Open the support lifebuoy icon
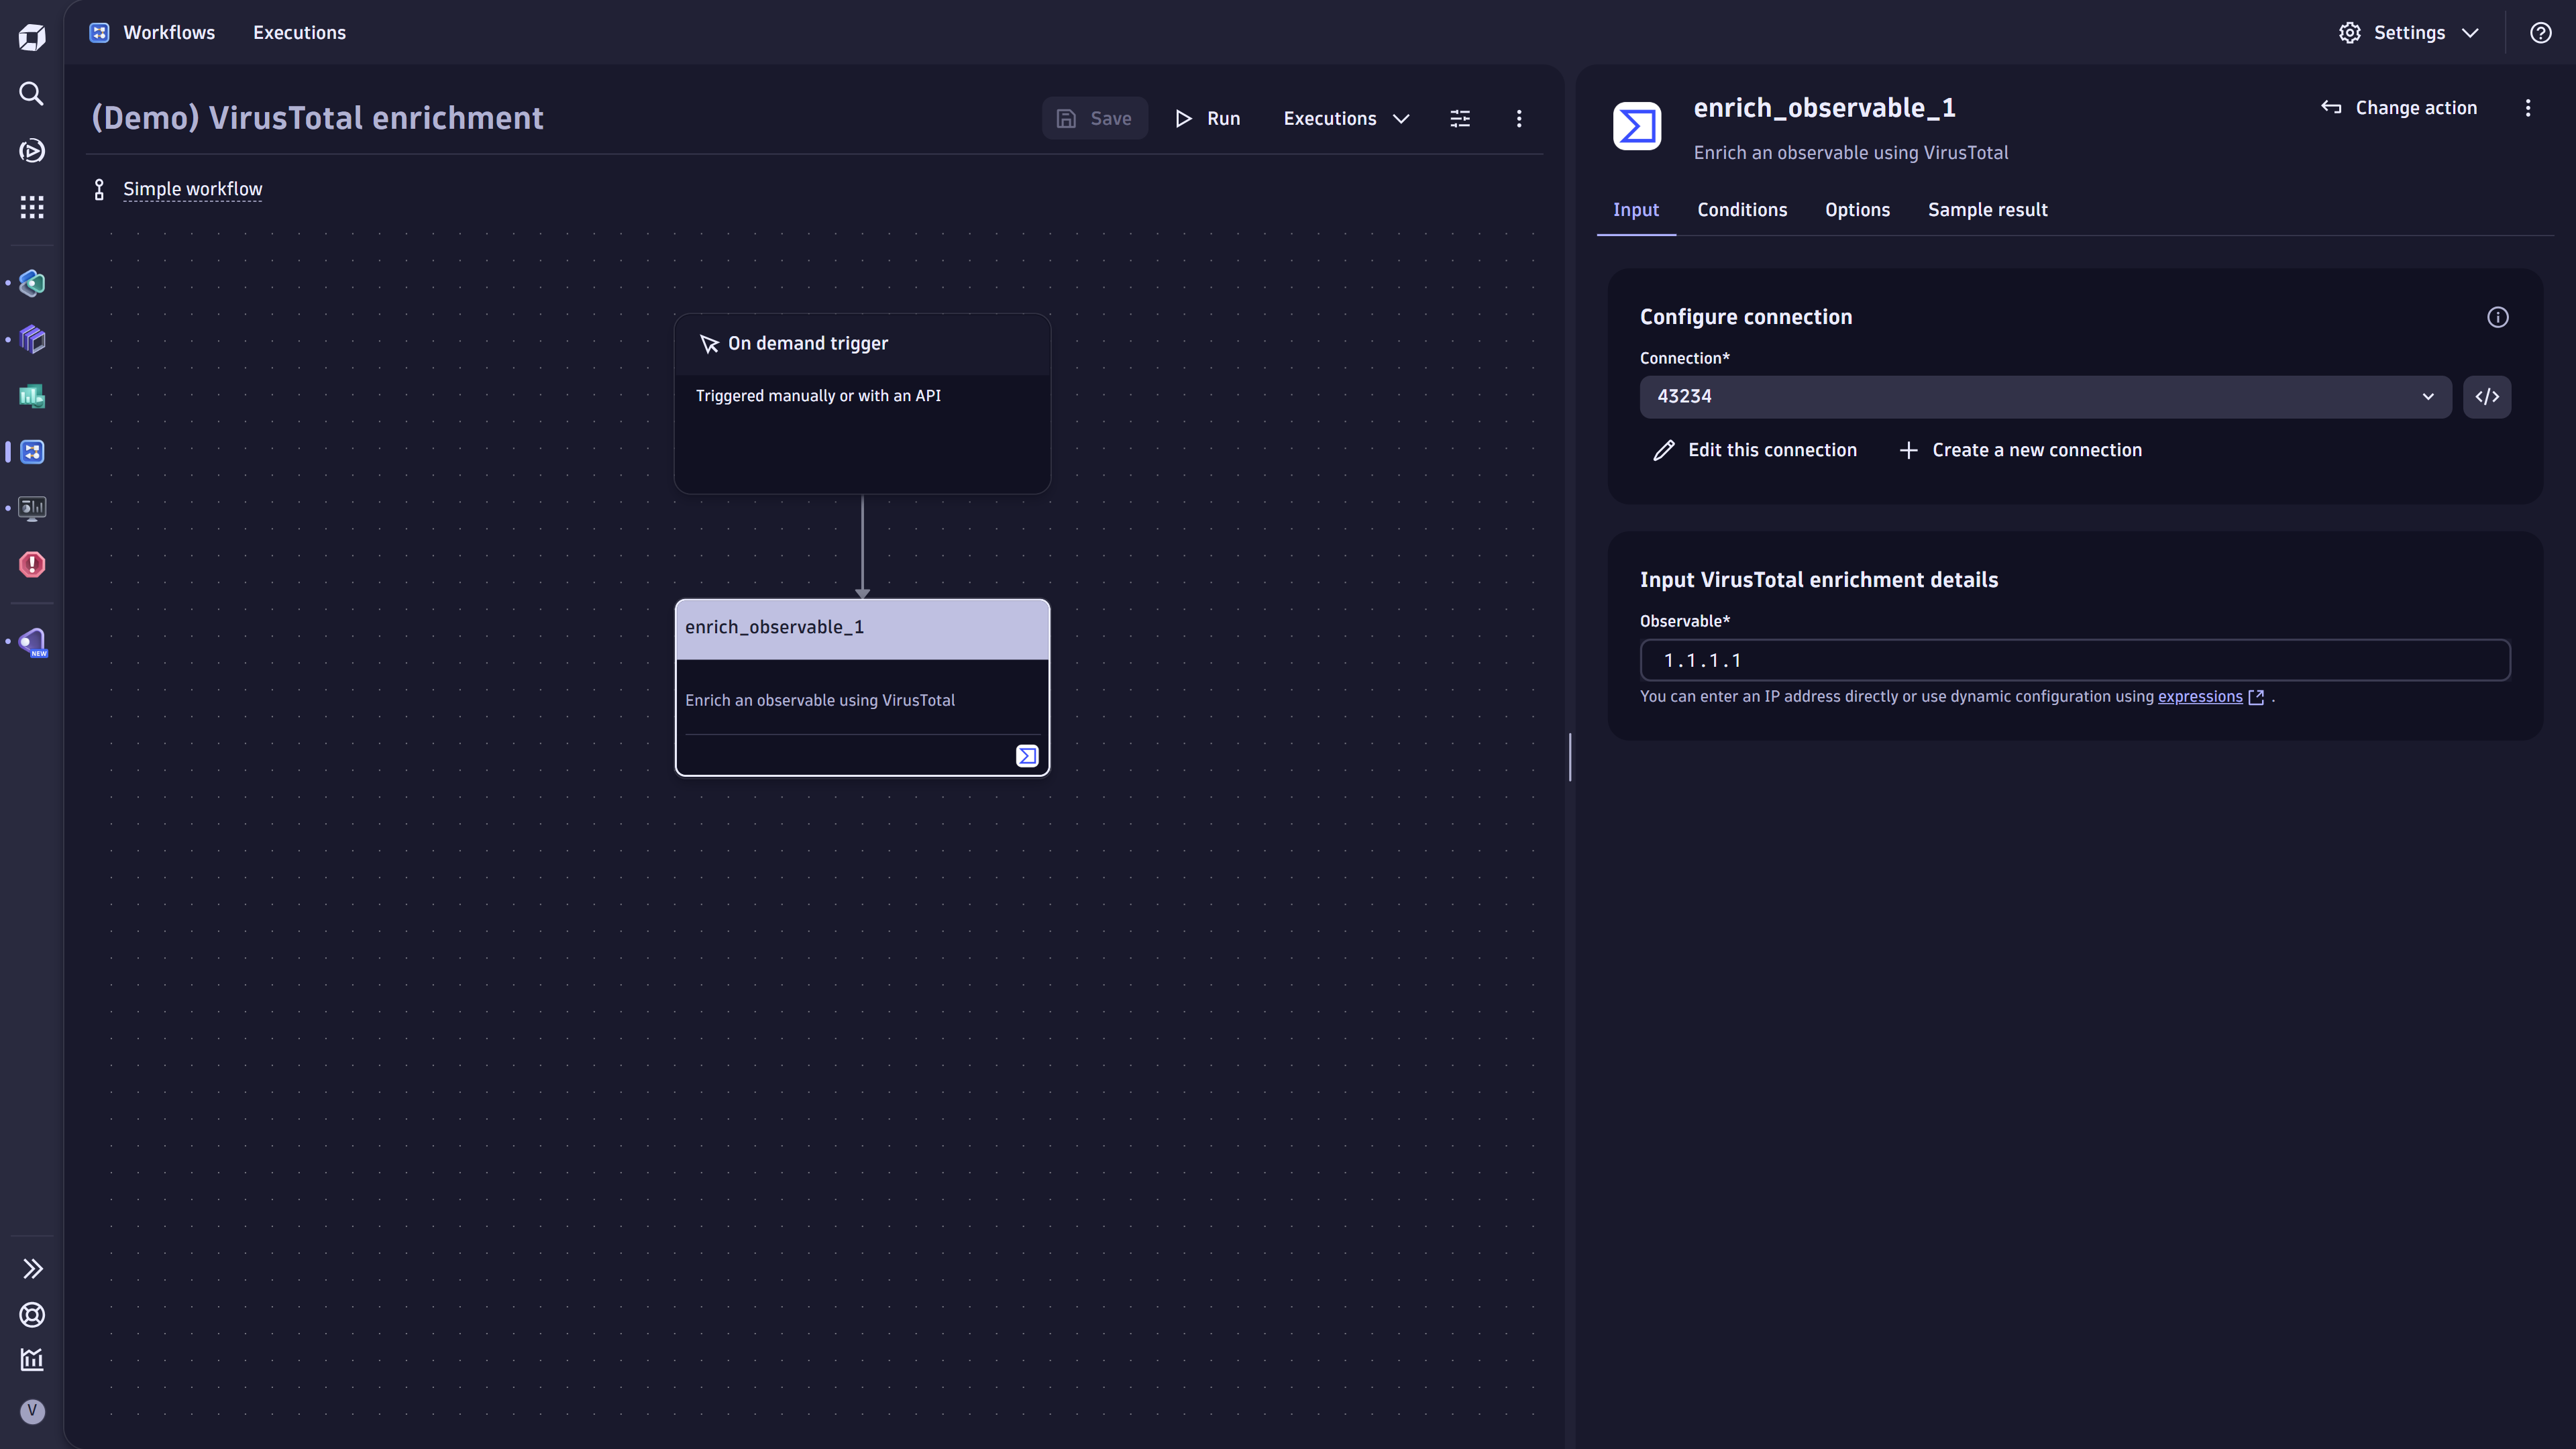The width and height of the screenshot is (2576, 1449). [32, 1315]
